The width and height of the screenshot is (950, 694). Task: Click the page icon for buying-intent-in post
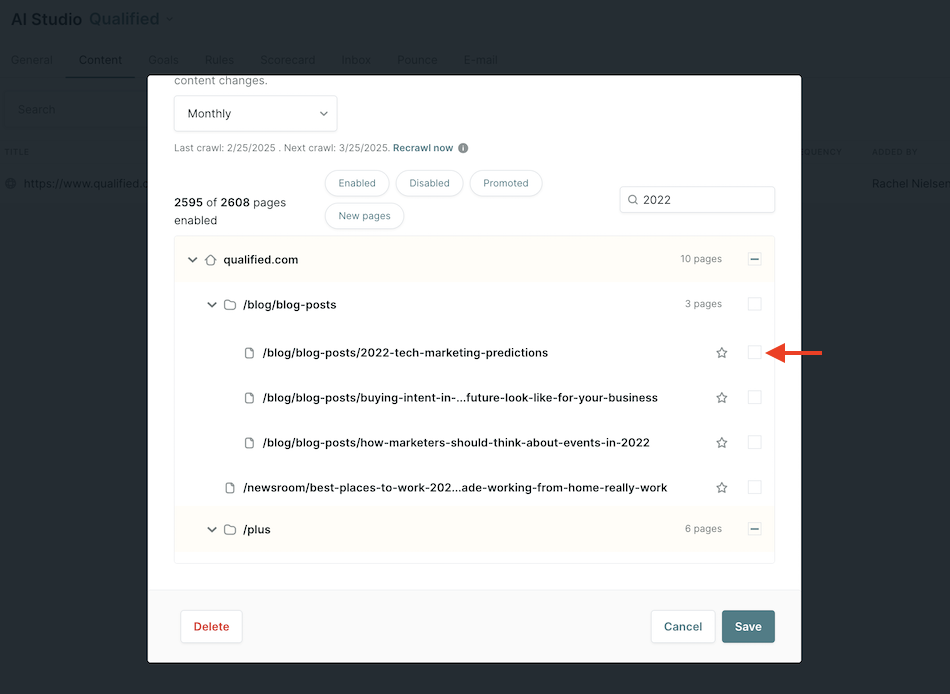tap(249, 398)
